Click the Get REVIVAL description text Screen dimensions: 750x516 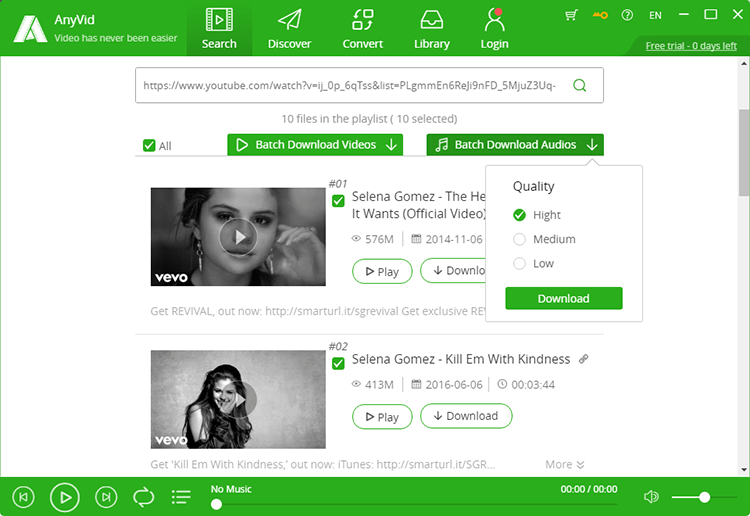[x=318, y=311]
